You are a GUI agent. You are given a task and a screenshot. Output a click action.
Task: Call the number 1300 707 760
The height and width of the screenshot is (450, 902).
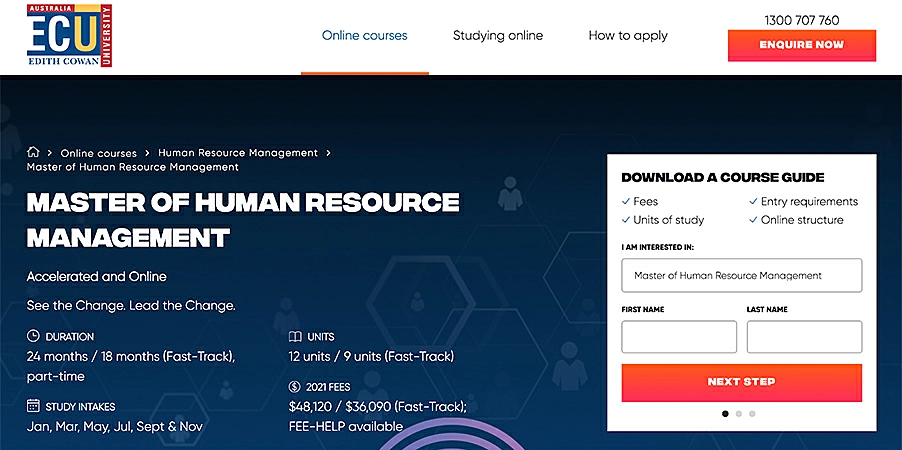pos(802,20)
